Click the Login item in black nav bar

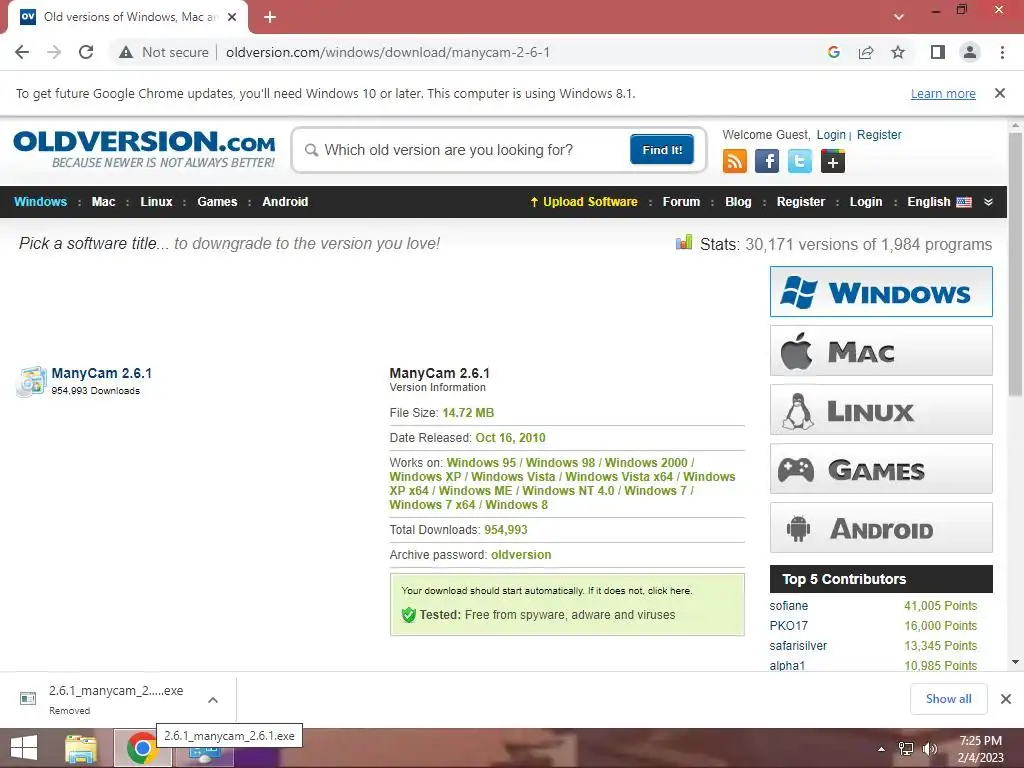866,202
